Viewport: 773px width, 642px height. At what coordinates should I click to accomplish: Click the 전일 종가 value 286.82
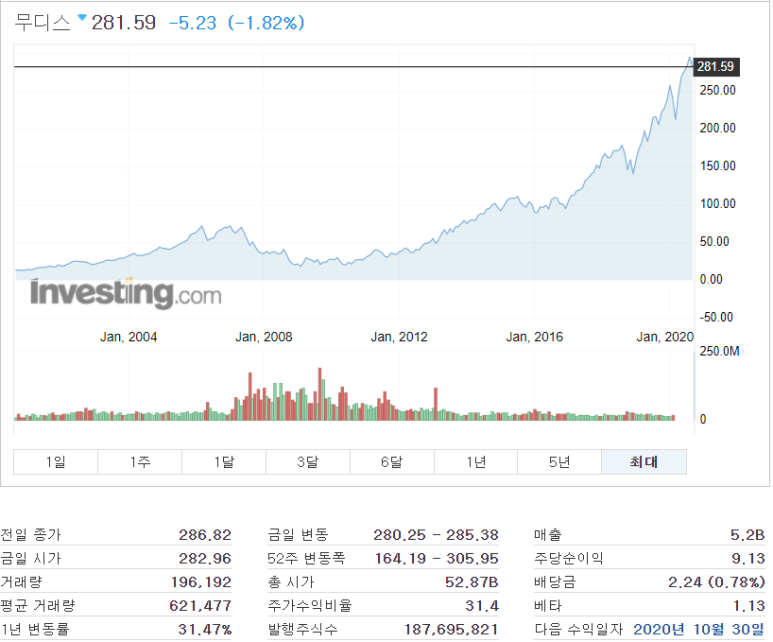point(205,535)
